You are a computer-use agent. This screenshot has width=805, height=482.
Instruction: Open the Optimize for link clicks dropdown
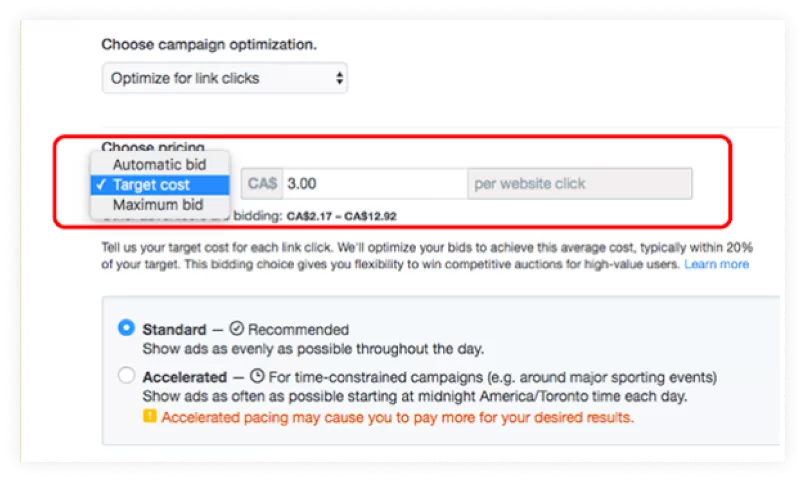coord(224,78)
